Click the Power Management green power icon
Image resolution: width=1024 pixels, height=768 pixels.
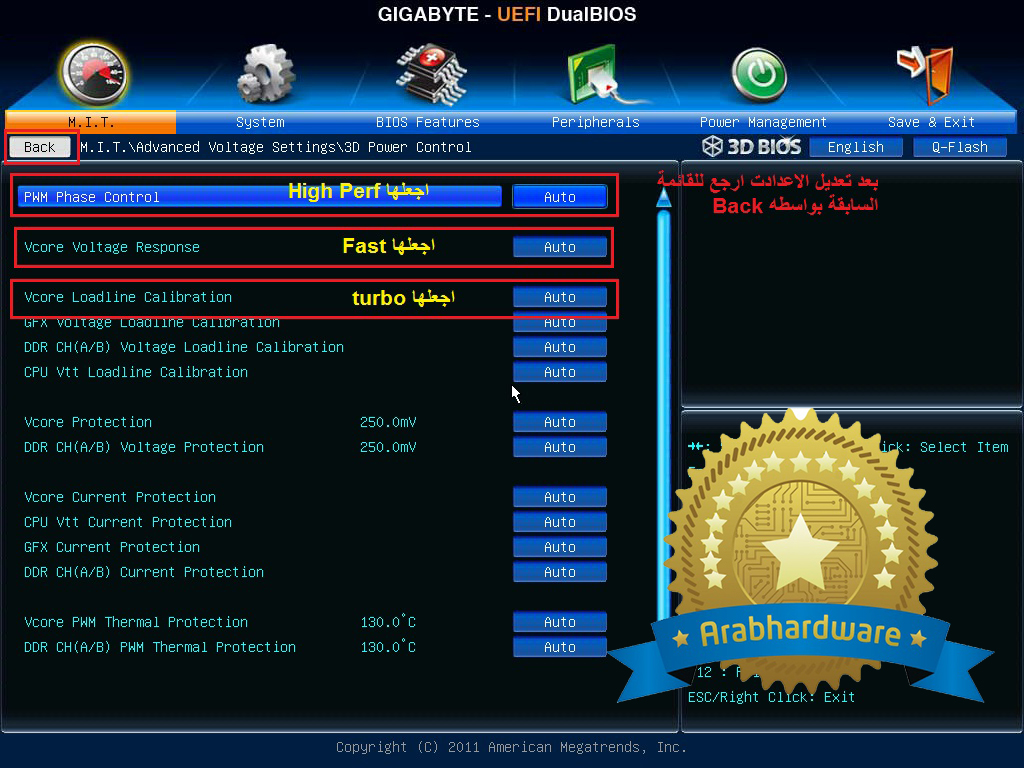click(759, 75)
